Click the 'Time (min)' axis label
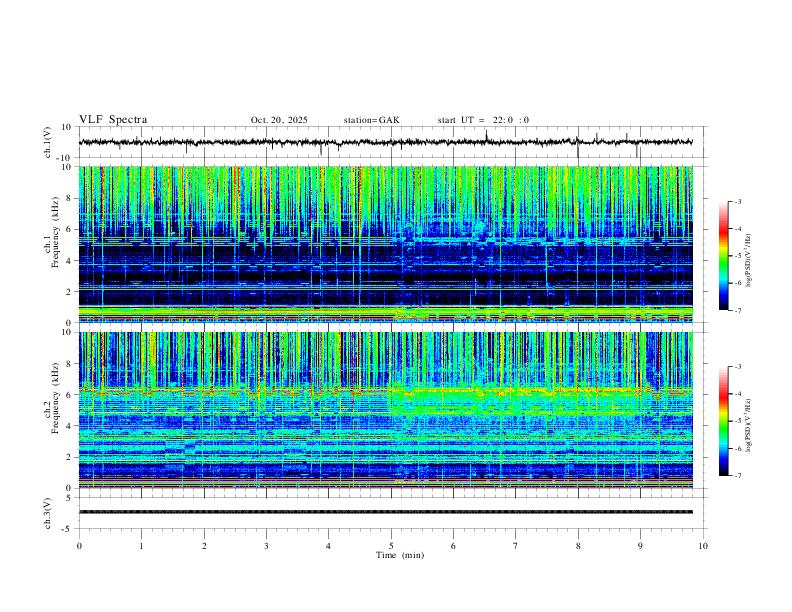 (x=400, y=555)
